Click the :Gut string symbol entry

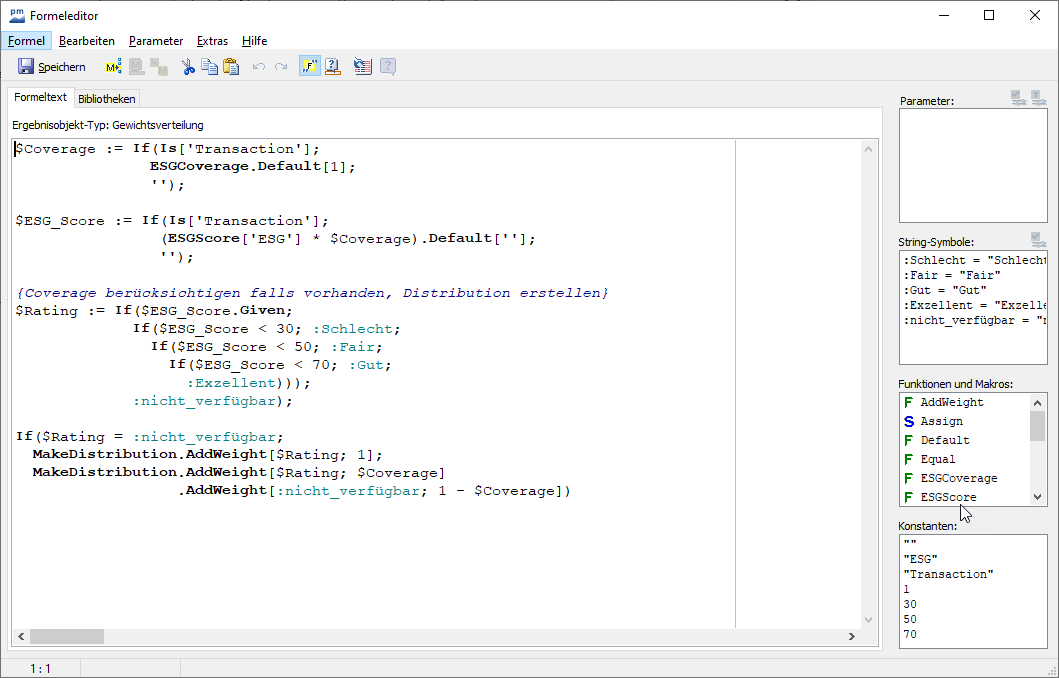point(931,290)
